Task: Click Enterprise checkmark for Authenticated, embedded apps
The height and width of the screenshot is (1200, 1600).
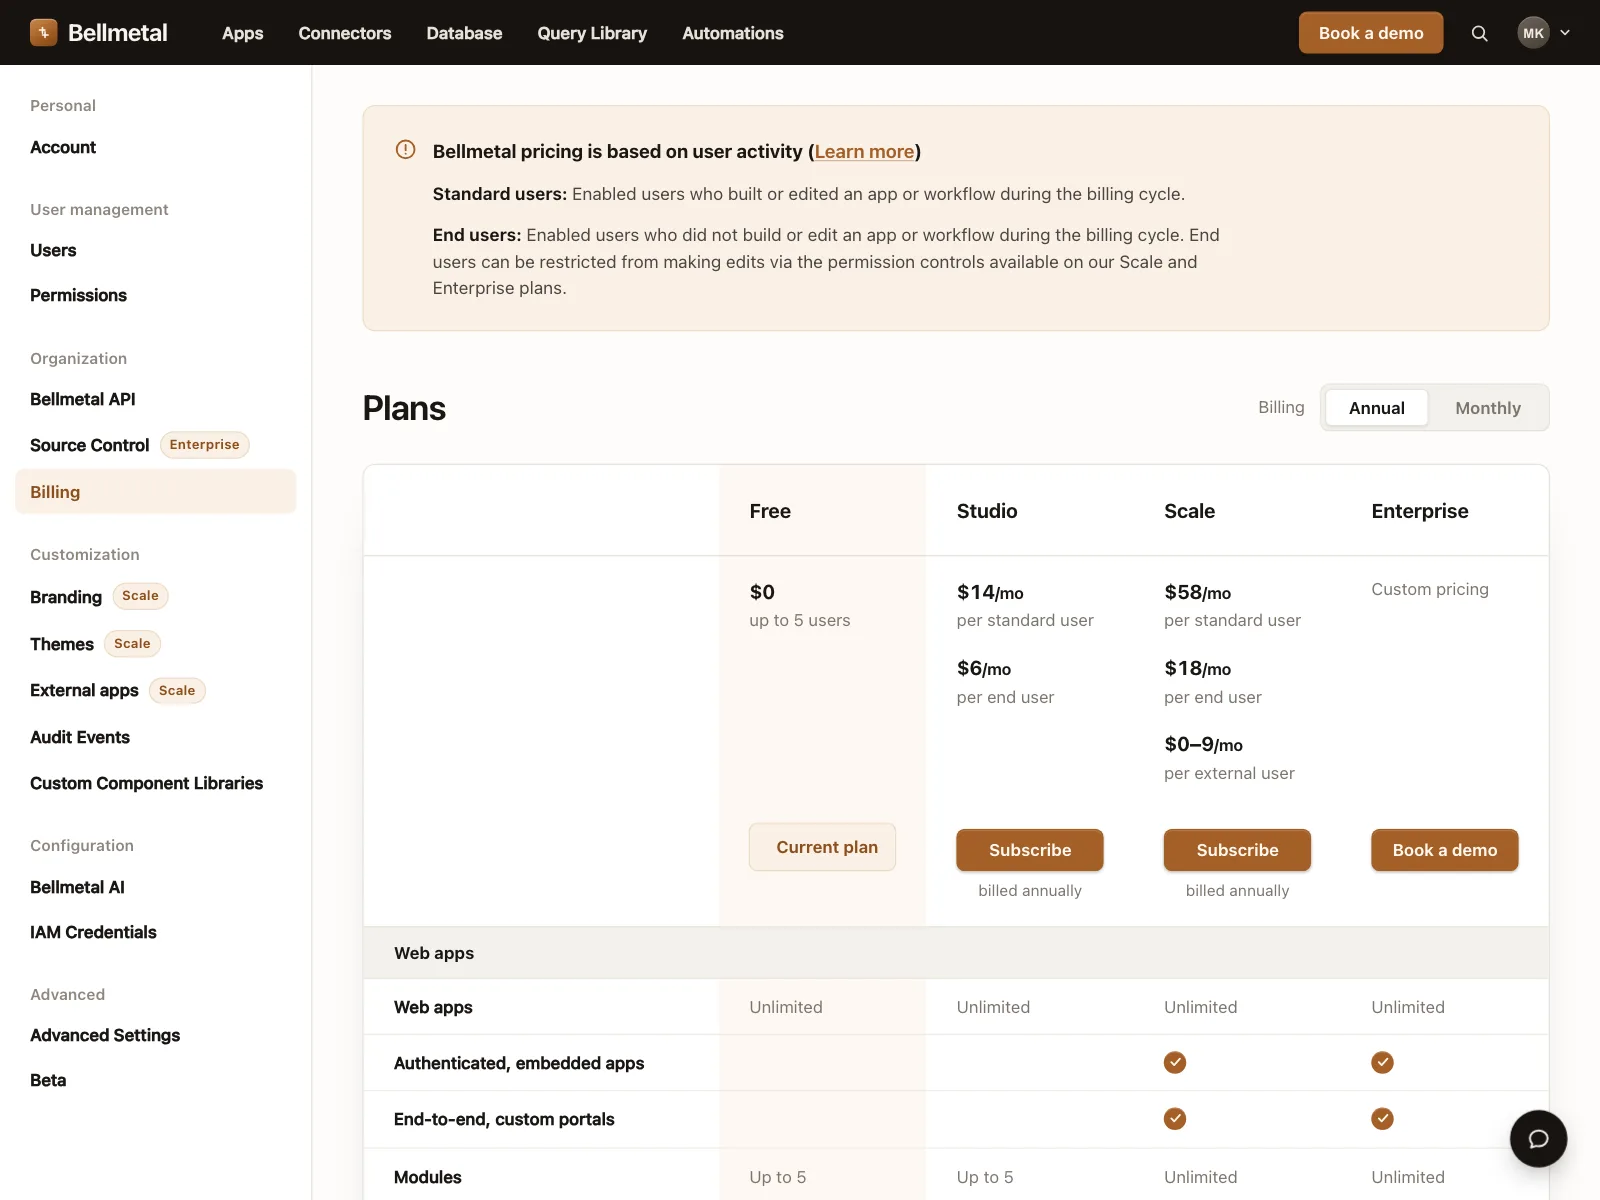Action: point(1382,1062)
